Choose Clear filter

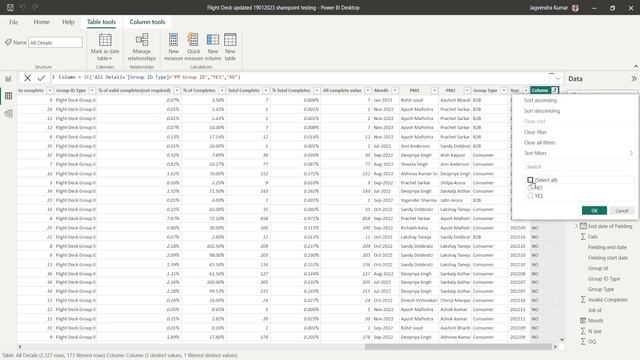pyautogui.click(x=535, y=132)
